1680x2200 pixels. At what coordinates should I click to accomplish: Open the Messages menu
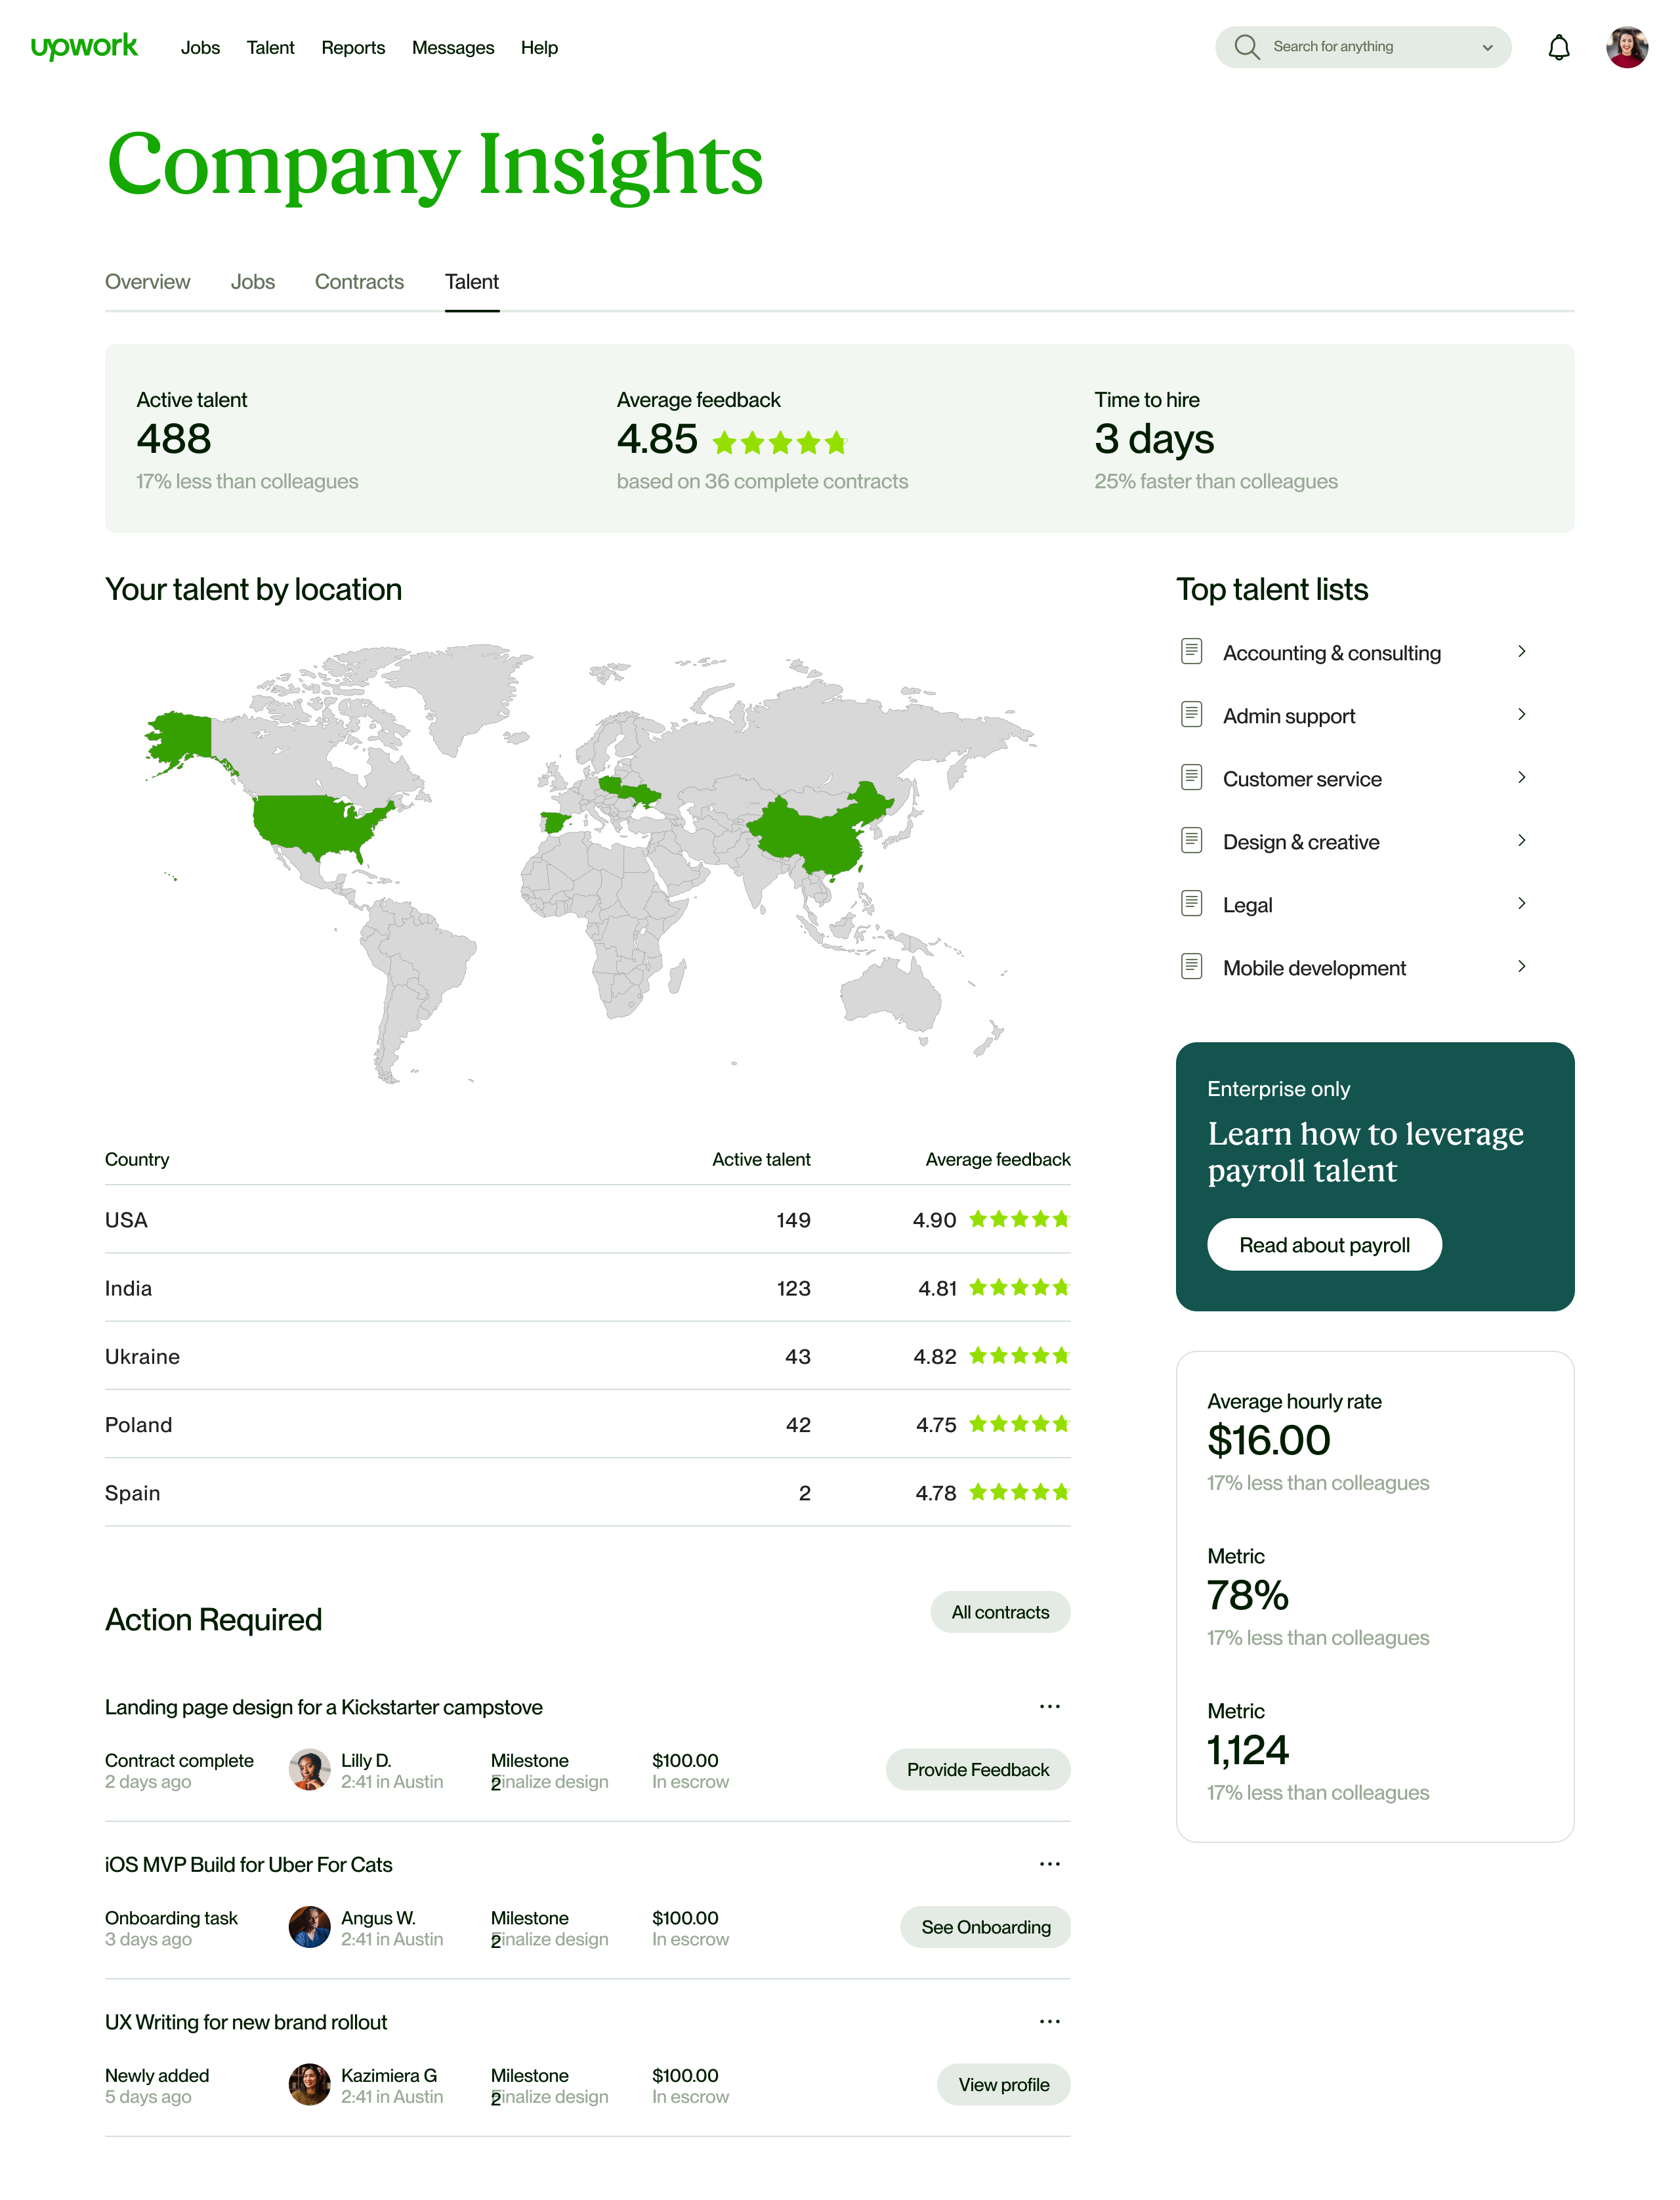pos(453,47)
